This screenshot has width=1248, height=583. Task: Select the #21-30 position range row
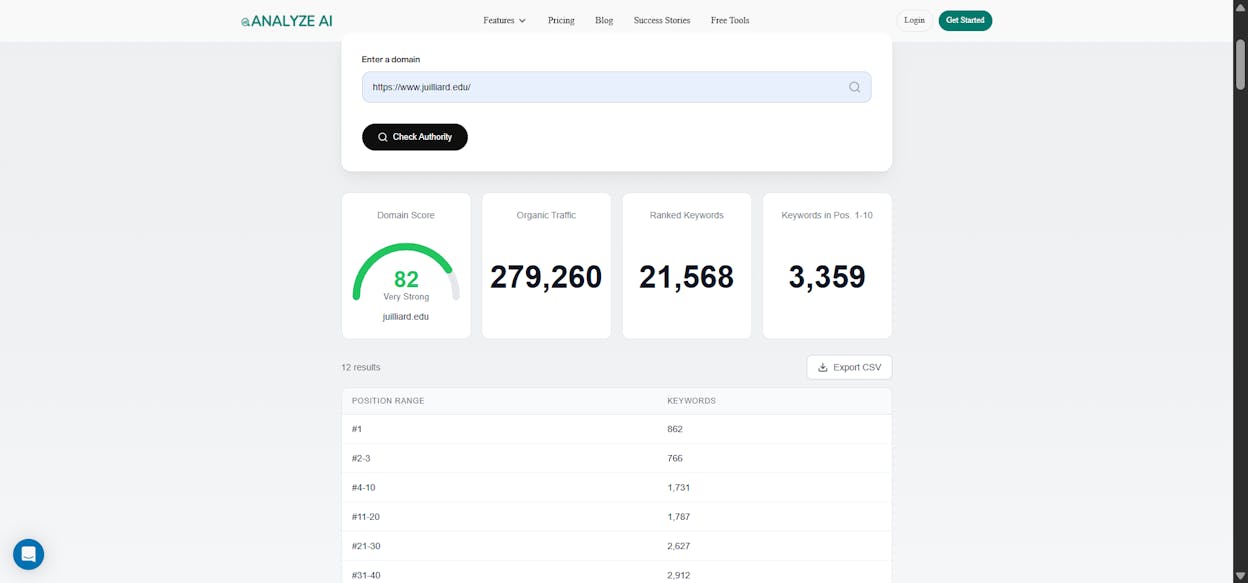pyautogui.click(x=616, y=546)
